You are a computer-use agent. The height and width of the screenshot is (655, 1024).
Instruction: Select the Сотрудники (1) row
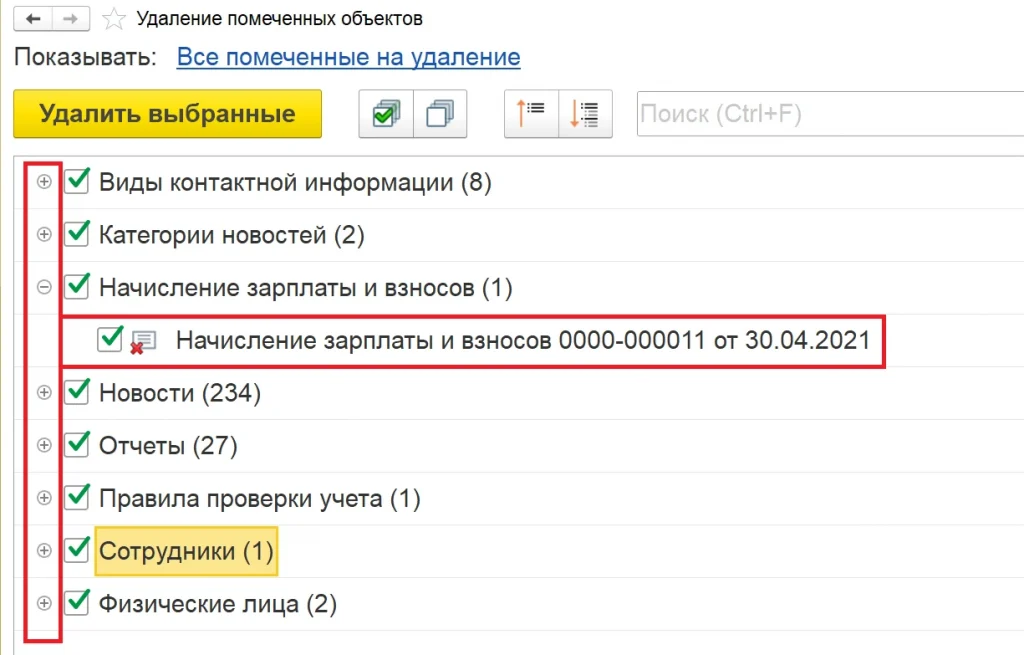coord(186,551)
